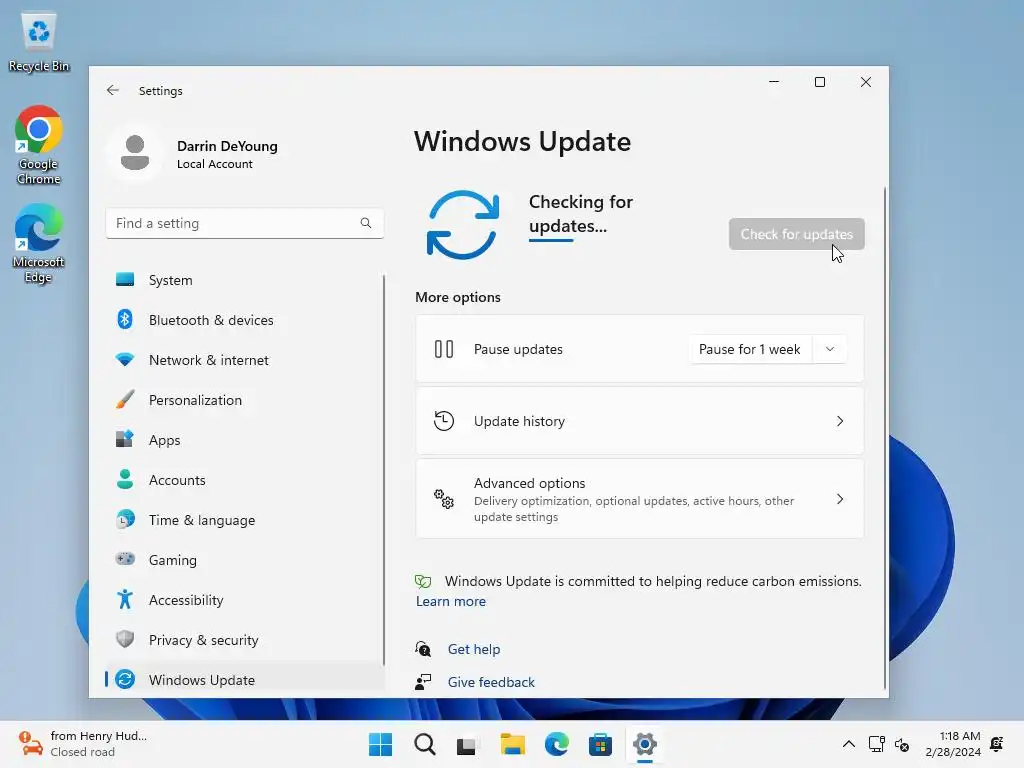Click the Find a setting search box
Viewport: 1024px width, 768px height.
click(x=245, y=223)
